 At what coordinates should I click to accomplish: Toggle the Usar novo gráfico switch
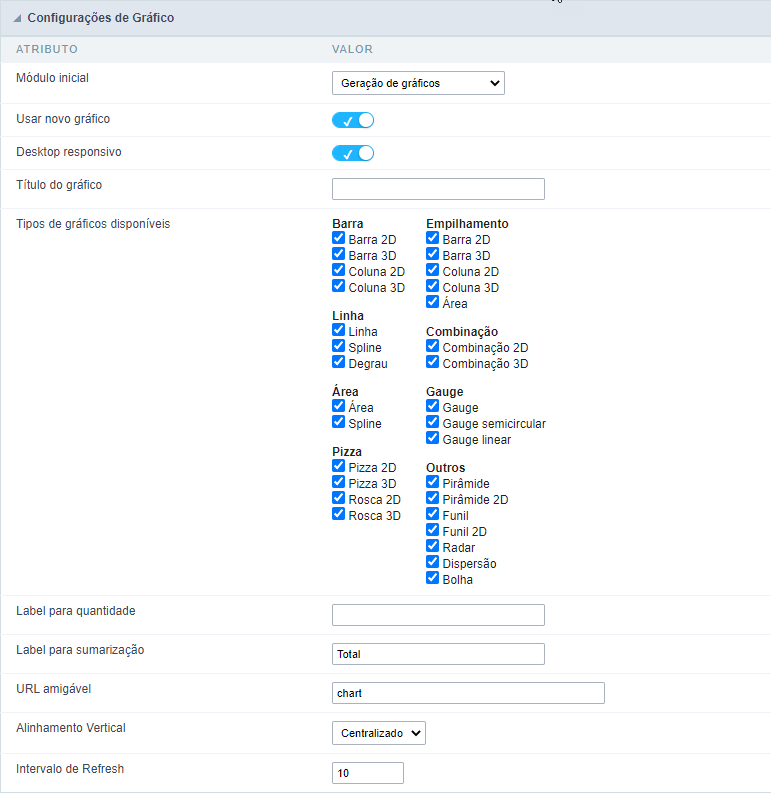click(x=353, y=120)
